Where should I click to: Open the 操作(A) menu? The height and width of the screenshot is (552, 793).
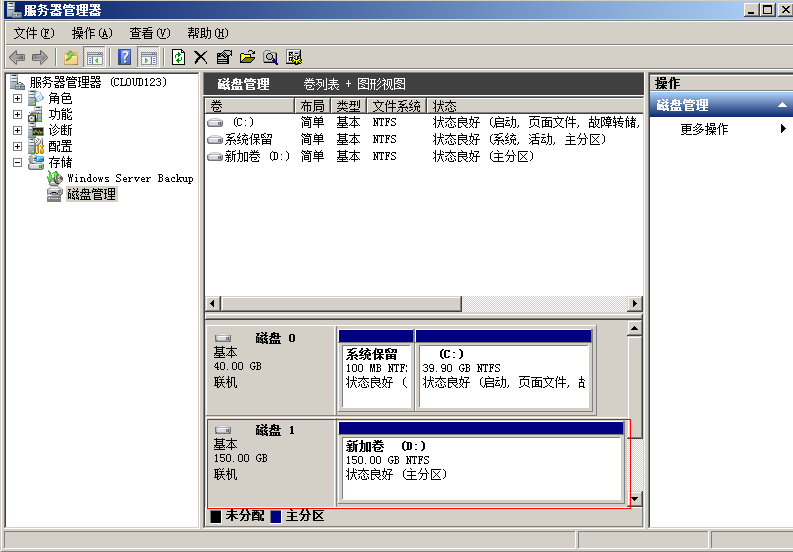[91, 33]
